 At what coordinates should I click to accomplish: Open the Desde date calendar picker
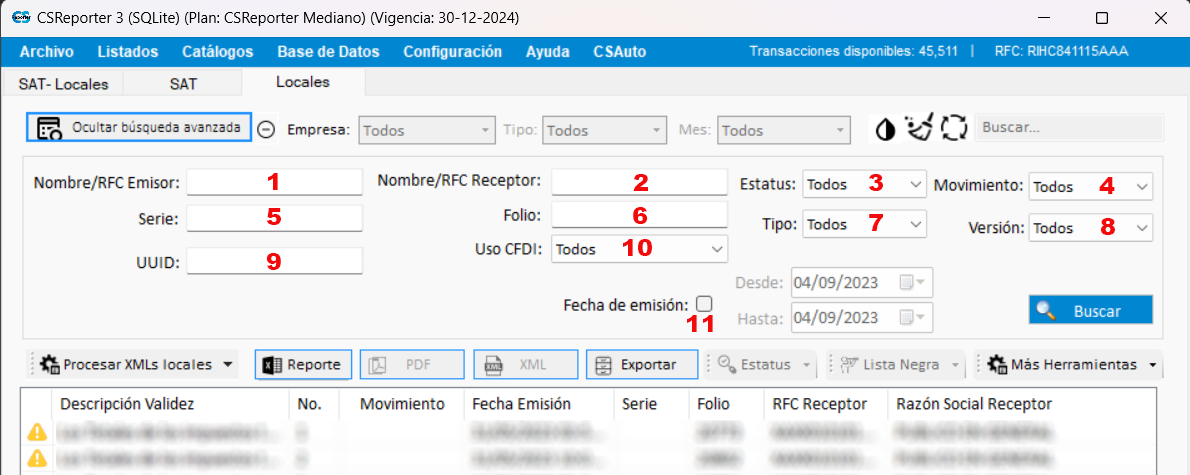[911, 283]
